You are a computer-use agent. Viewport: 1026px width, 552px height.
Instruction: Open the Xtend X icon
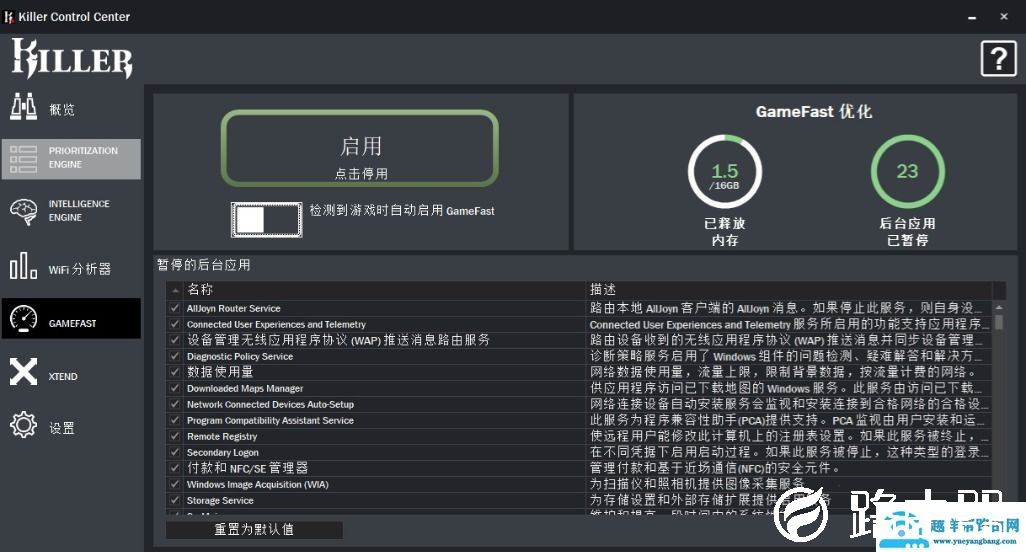24,372
